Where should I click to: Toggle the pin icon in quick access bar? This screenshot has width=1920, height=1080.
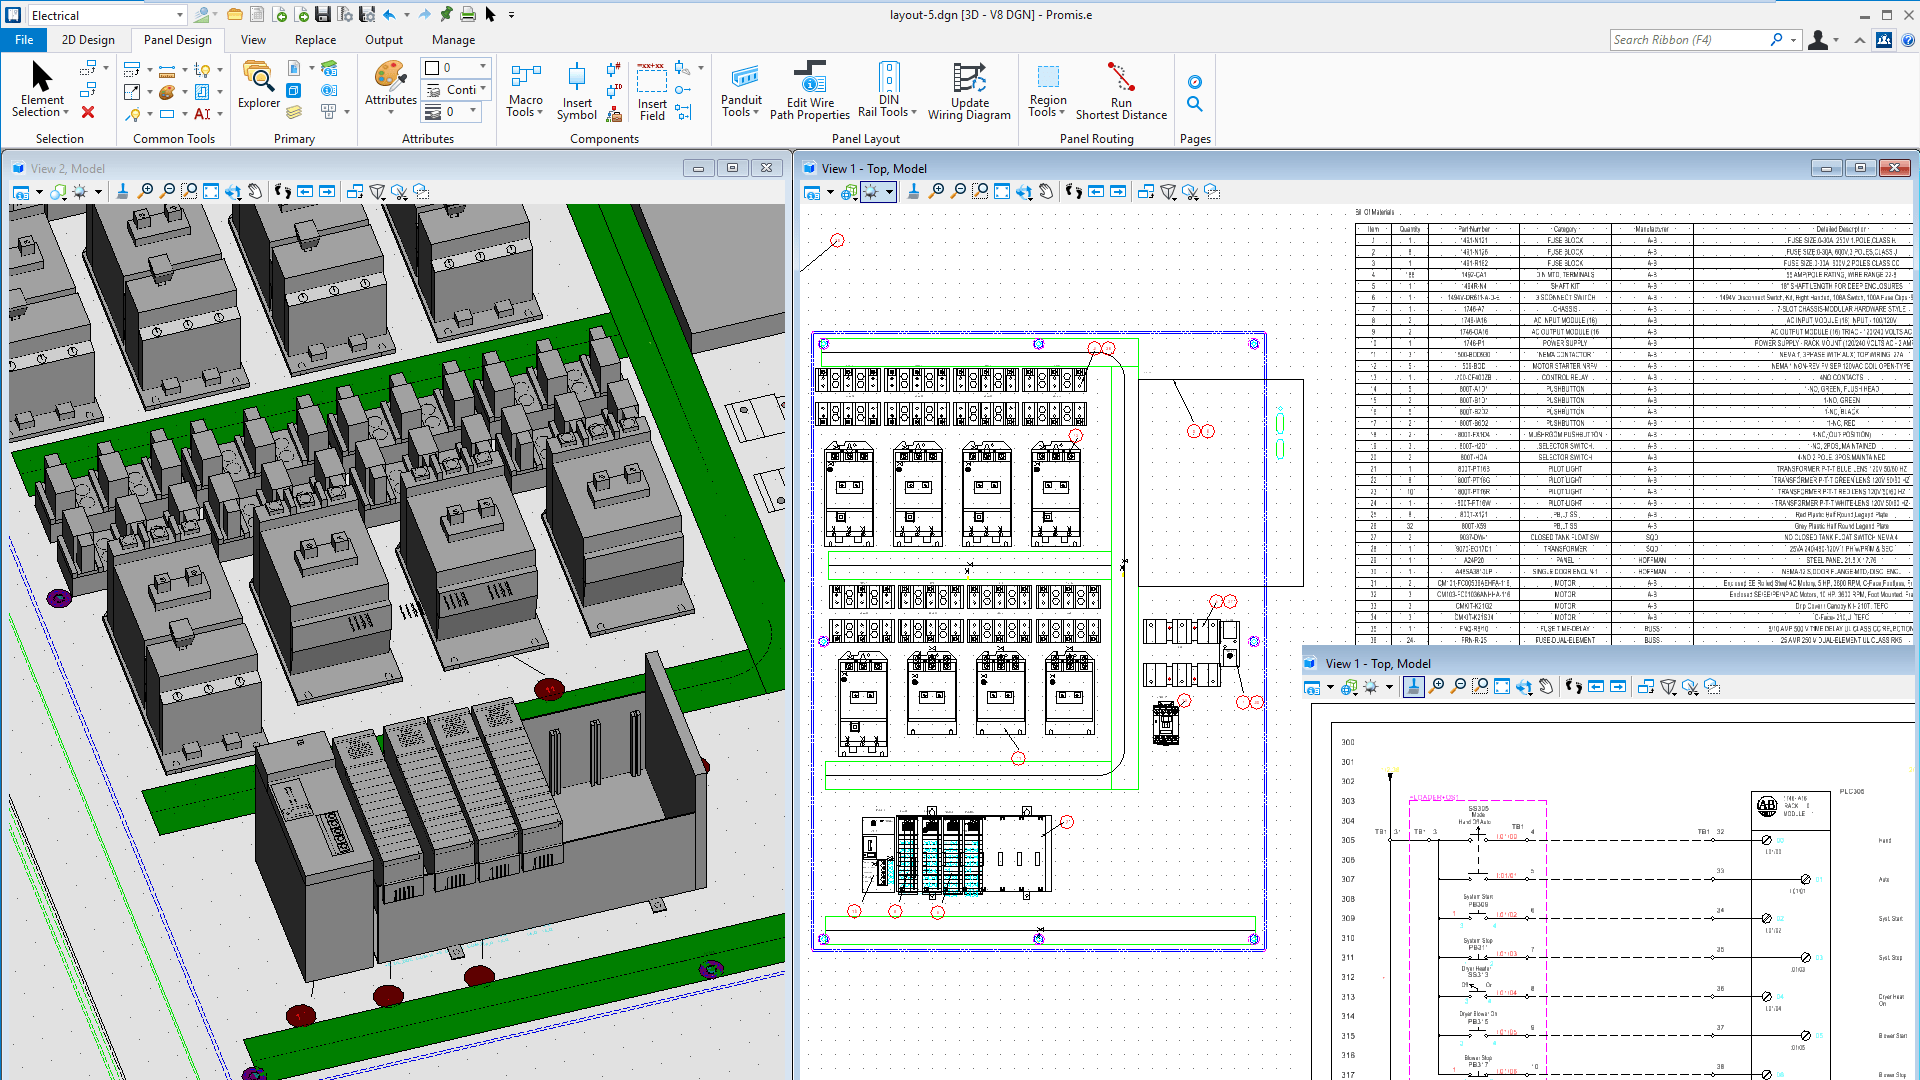446,15
